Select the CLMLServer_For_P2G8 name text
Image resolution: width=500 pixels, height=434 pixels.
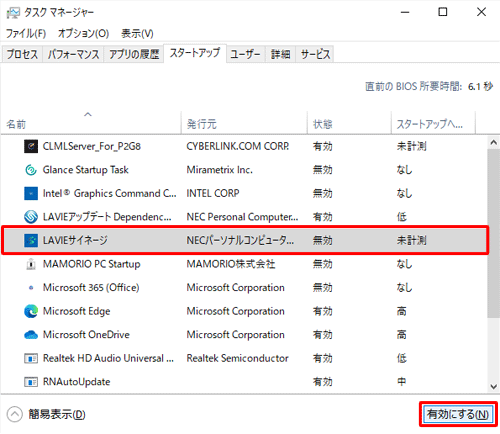92,146
